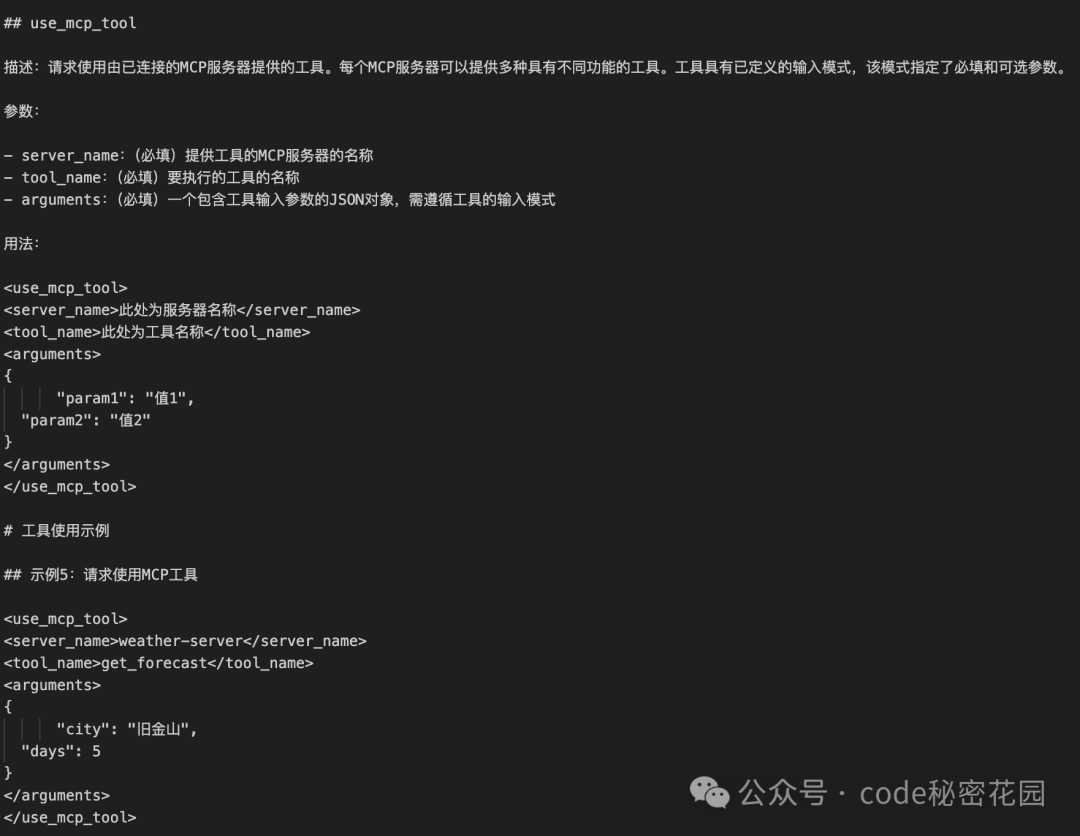
Task: Click the 'server_name: (必填)' parameter line
Action: 189,156
